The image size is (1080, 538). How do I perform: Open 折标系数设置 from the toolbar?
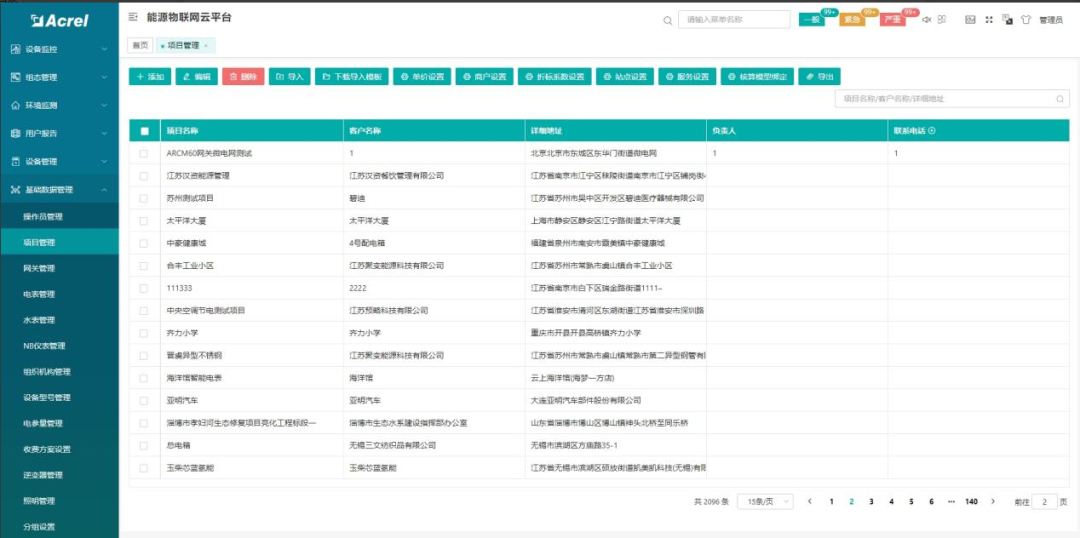click(555, 77)
